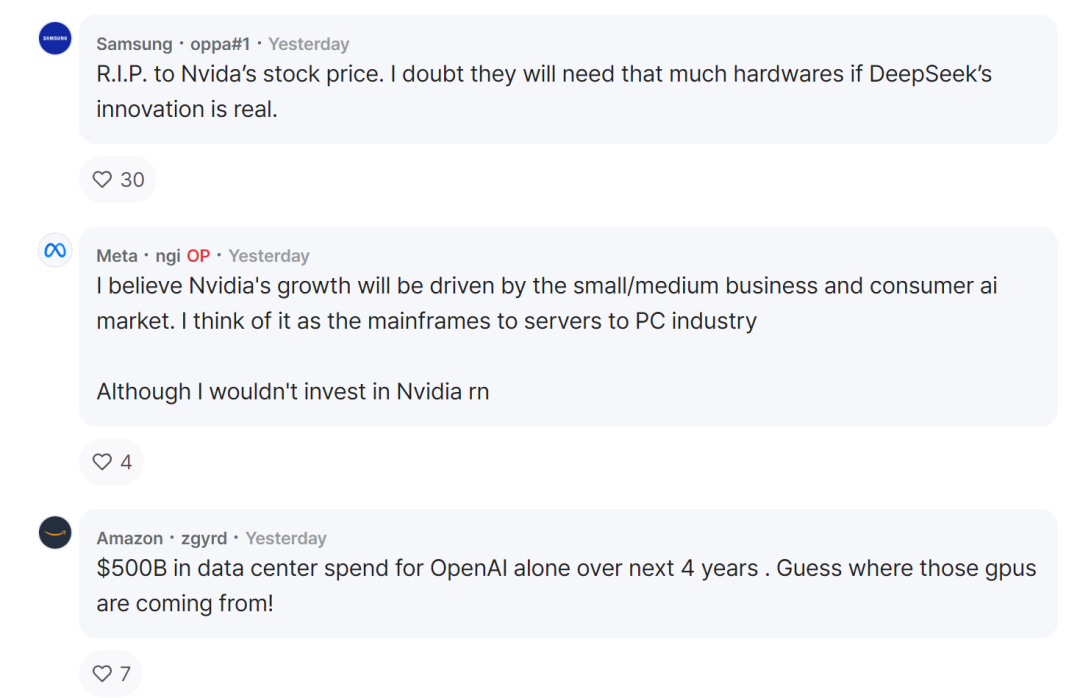View the oppa#1 user profile
The height and width of the screenshot is (698, 1080).
[x=220, y=44]
